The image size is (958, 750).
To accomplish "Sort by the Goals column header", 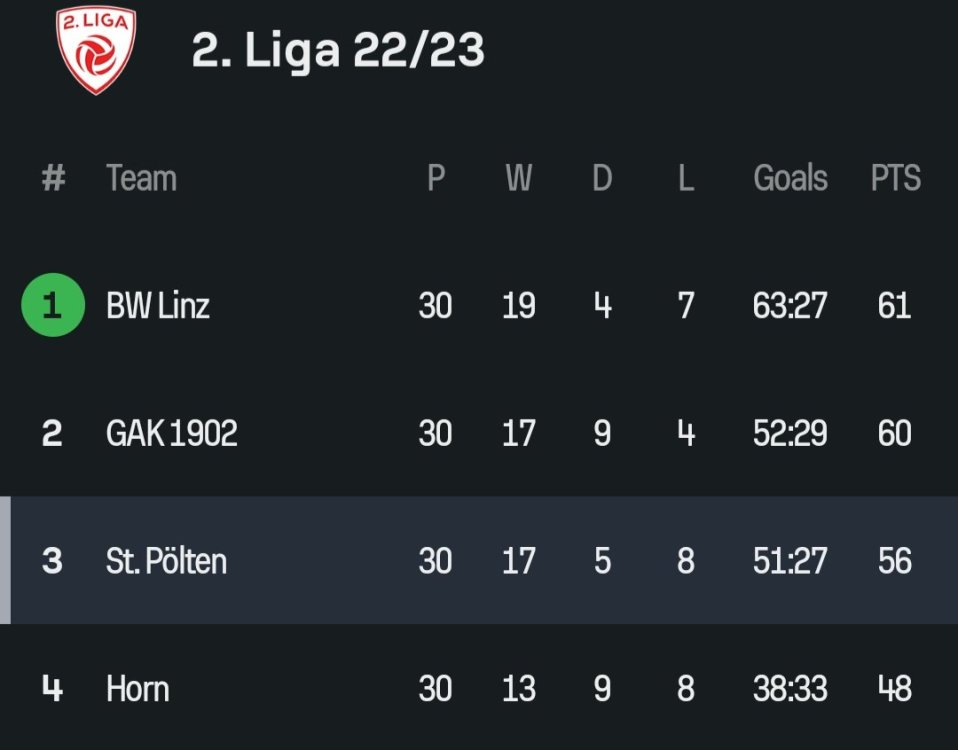I will (x=790, y=178).
